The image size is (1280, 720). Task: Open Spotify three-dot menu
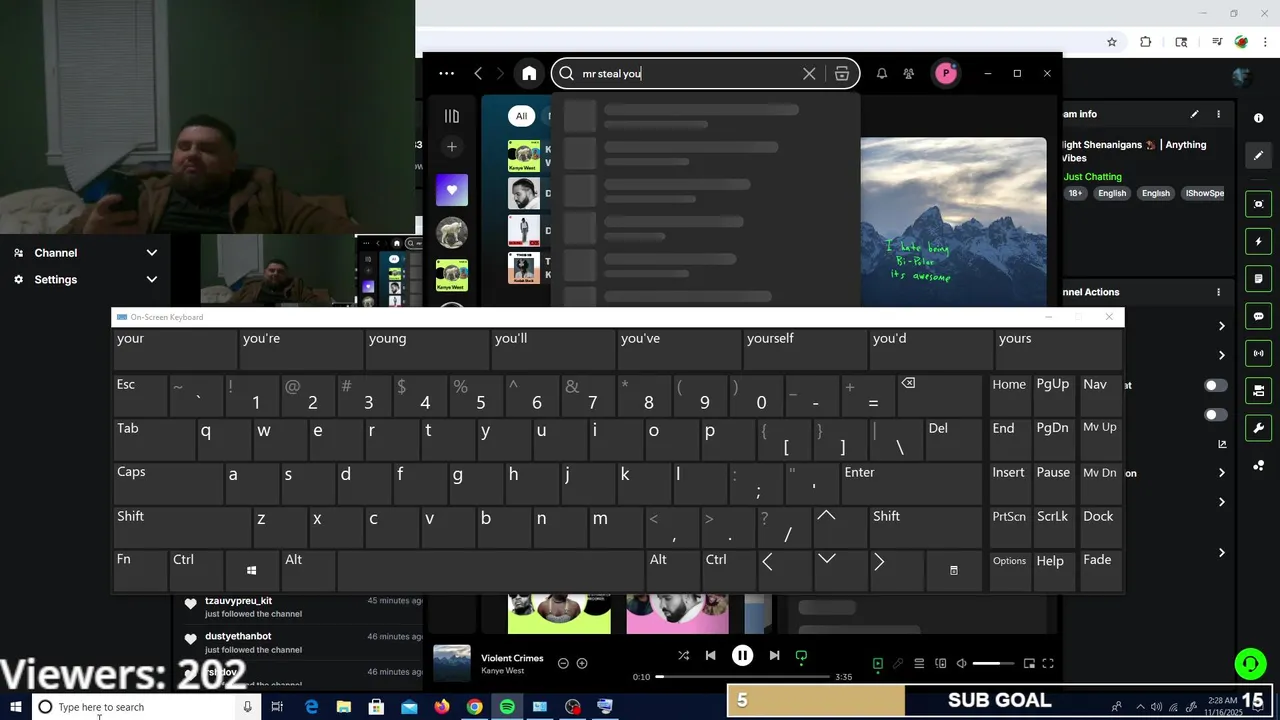(x=447, y=73)
